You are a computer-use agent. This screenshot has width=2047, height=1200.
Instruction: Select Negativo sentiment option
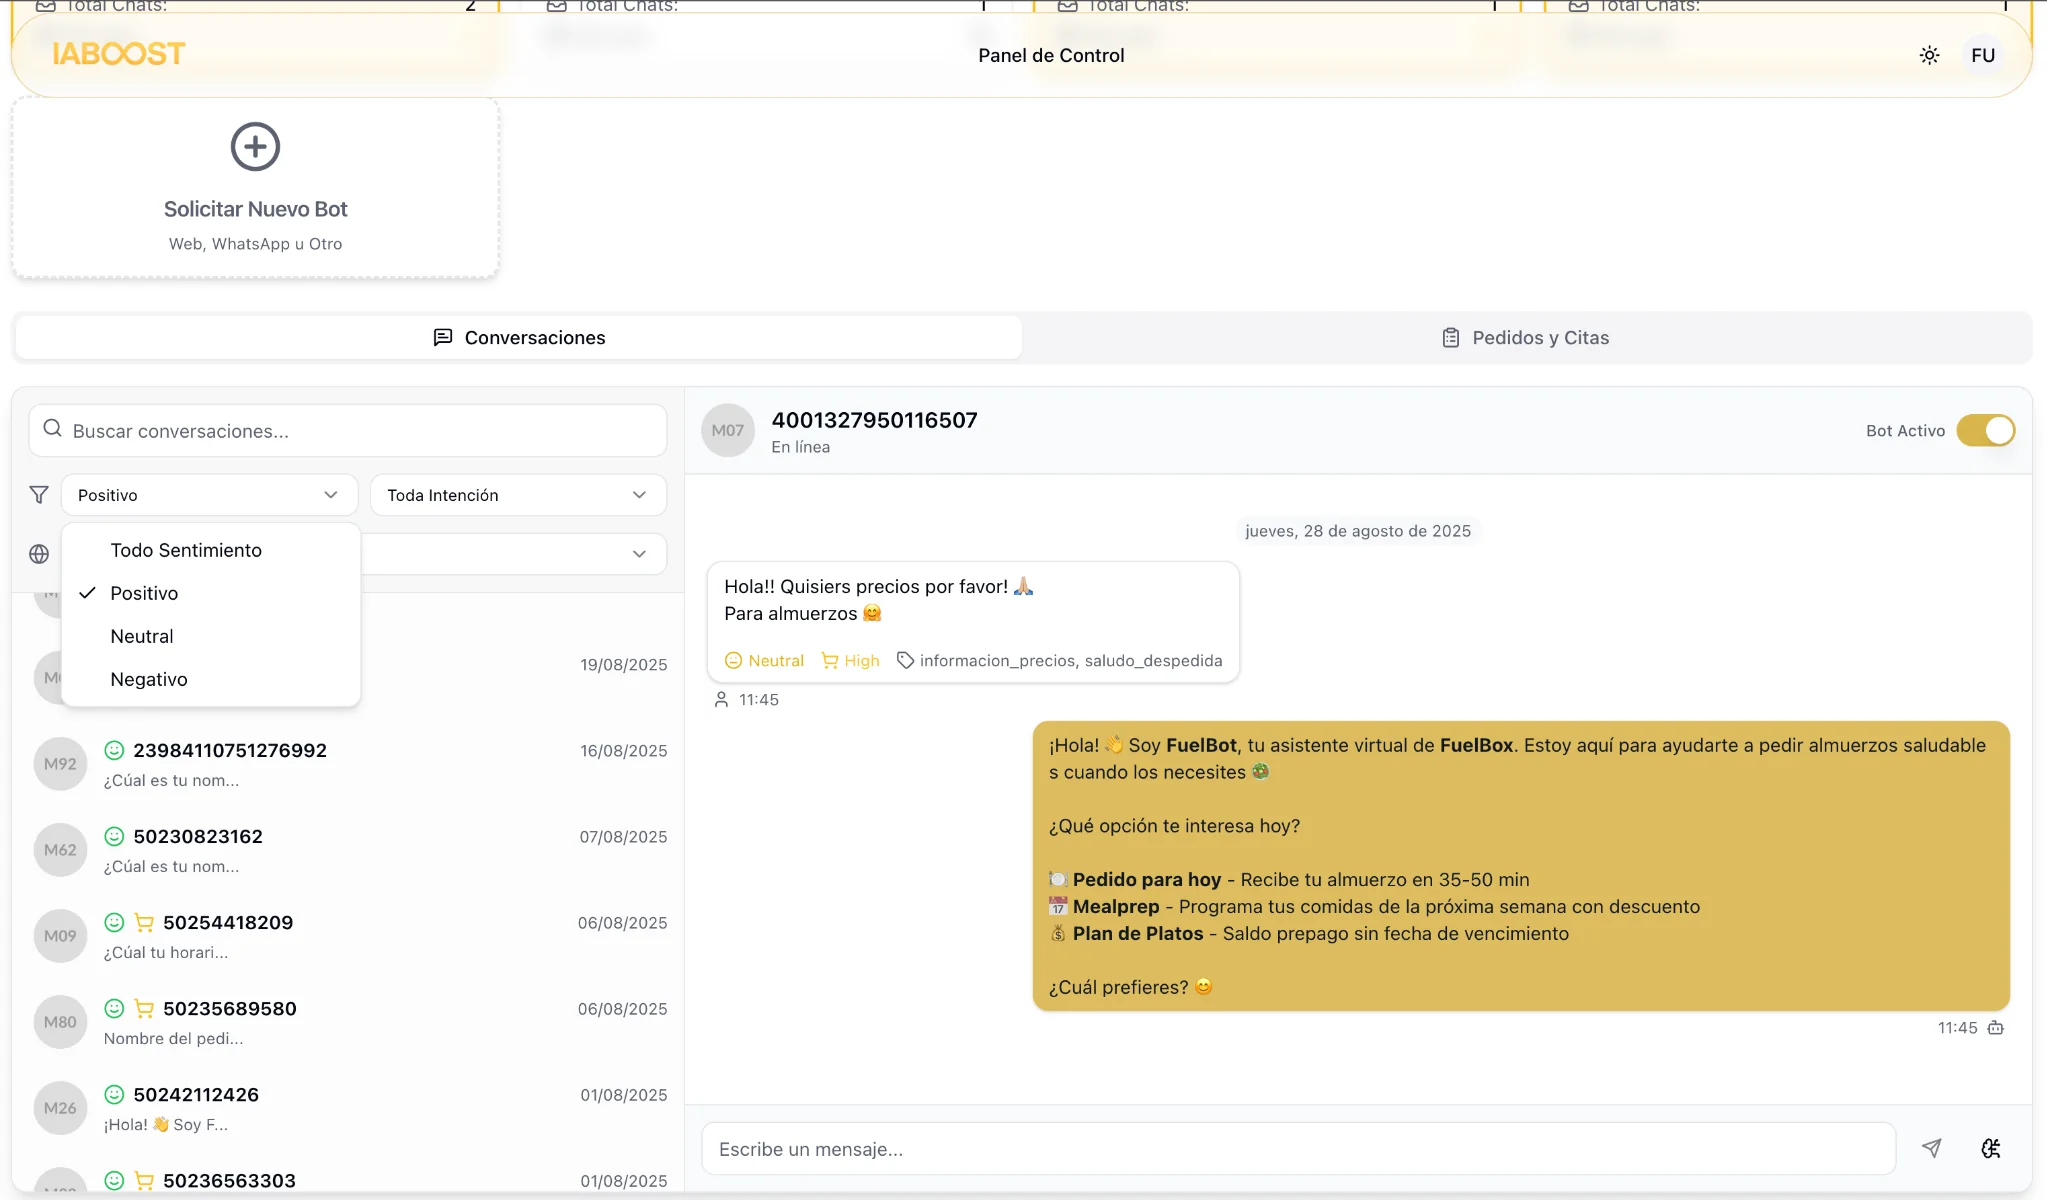pyautogui.click(x=148, y=679)
